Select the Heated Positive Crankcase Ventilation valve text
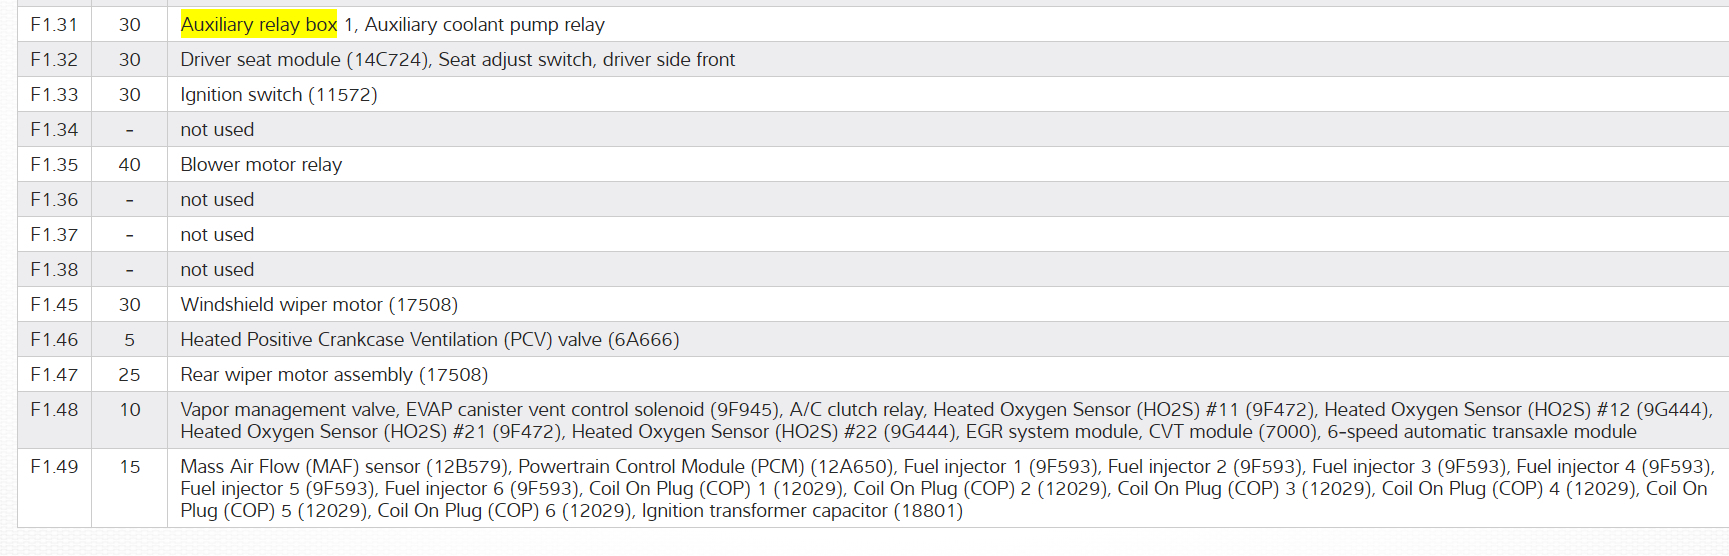This screenshot has height=556, width=1729. click(x=429, y=340)
